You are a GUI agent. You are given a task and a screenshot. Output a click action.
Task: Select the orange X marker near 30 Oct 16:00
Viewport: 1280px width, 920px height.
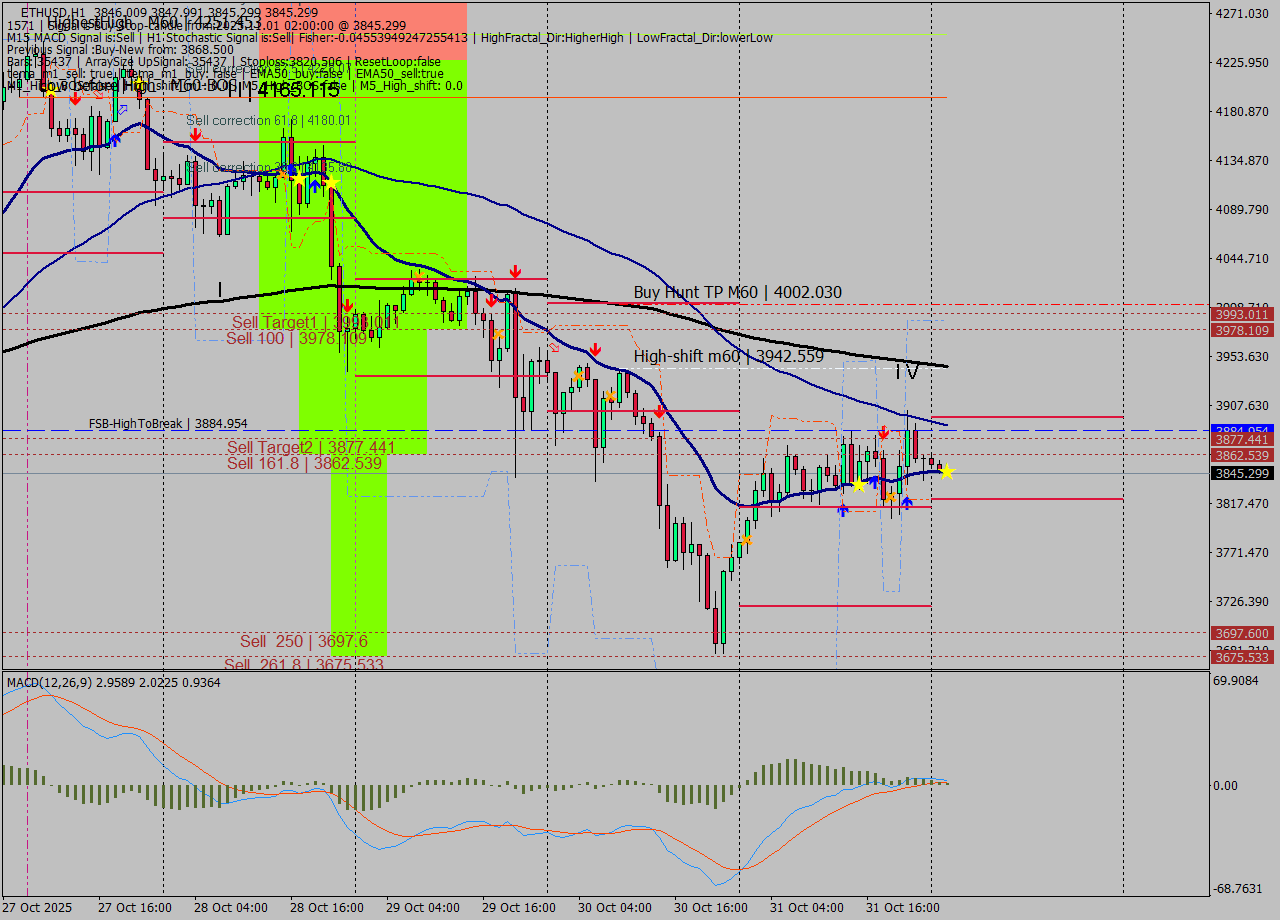pos(746,539)
